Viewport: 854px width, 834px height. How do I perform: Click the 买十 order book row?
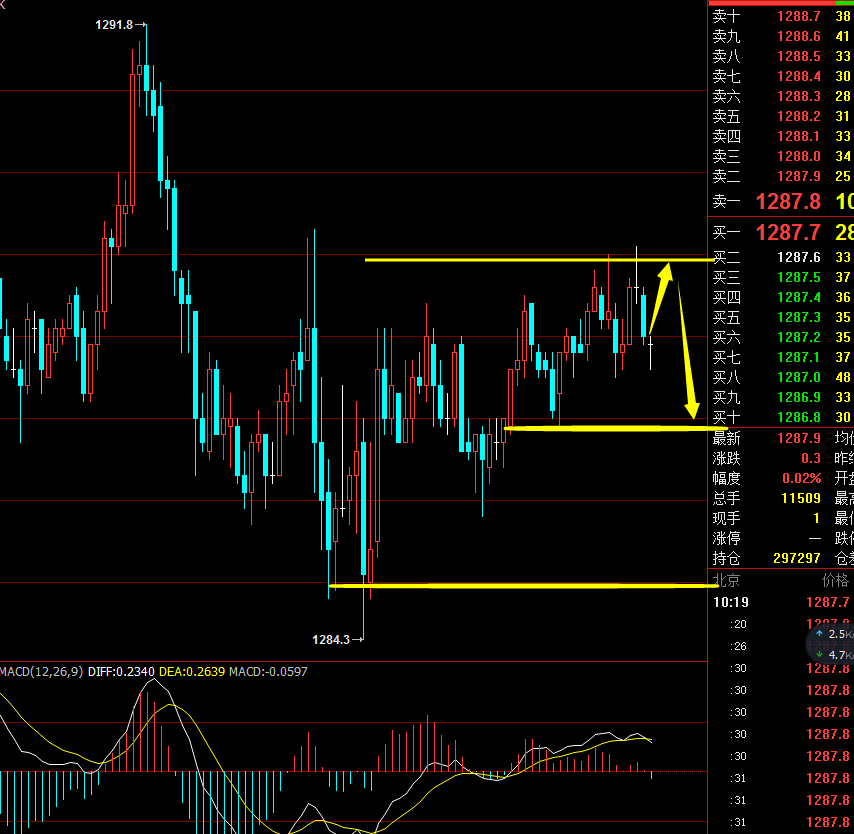point(780,417)
